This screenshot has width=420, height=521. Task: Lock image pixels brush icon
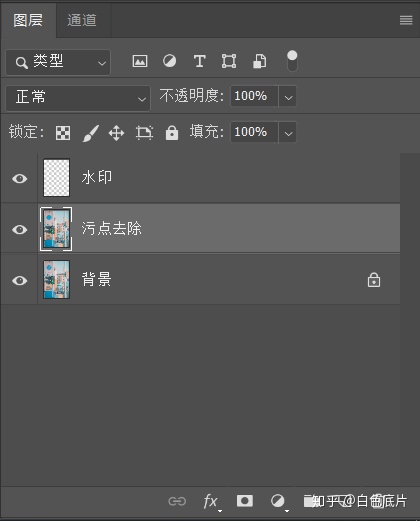point(90,133)
